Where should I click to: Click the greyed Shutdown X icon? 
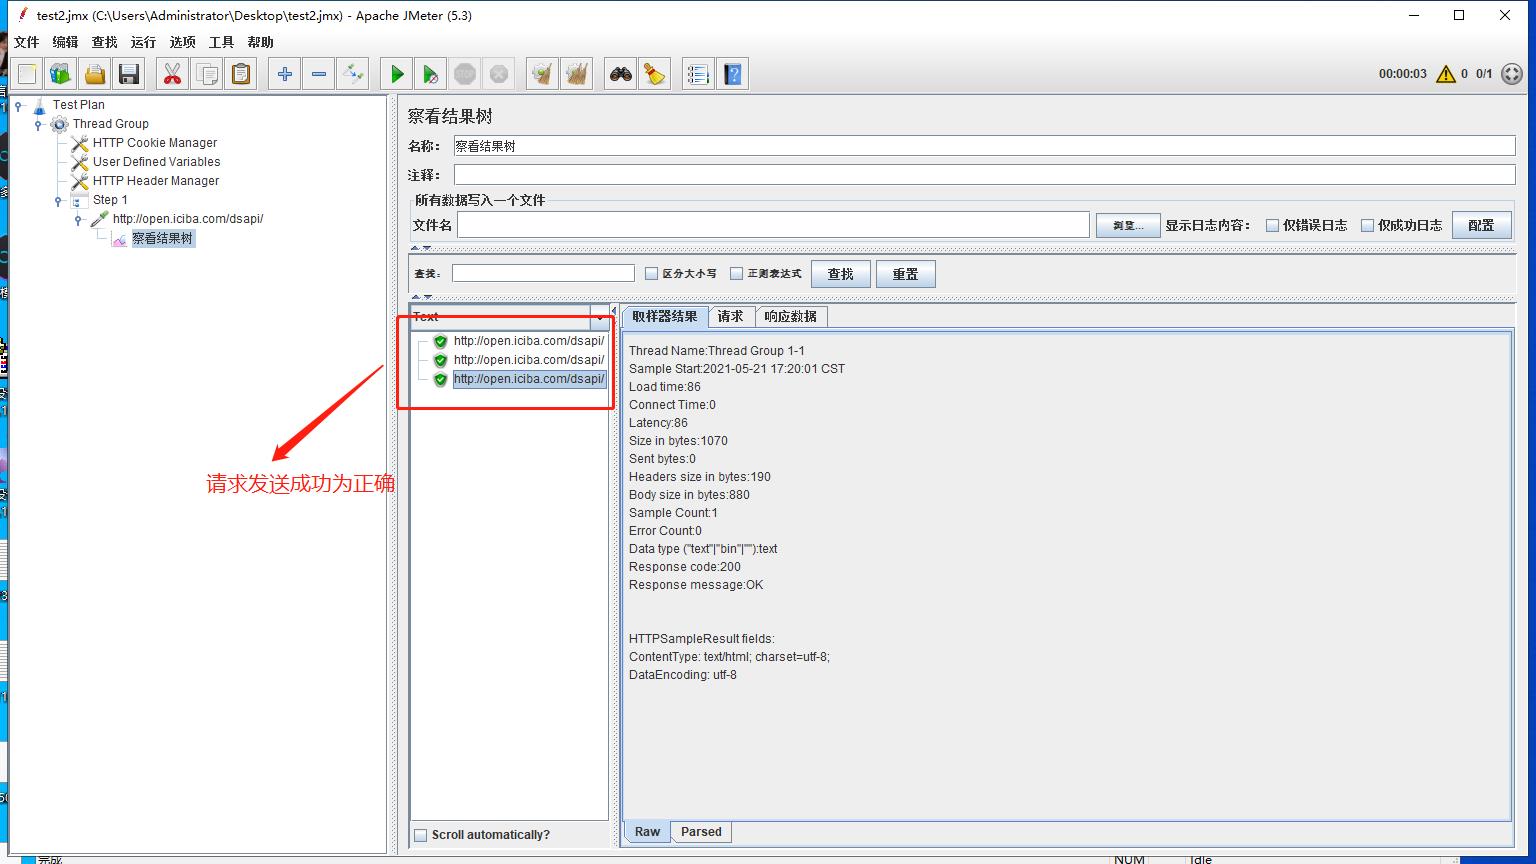tap(499, 74)
